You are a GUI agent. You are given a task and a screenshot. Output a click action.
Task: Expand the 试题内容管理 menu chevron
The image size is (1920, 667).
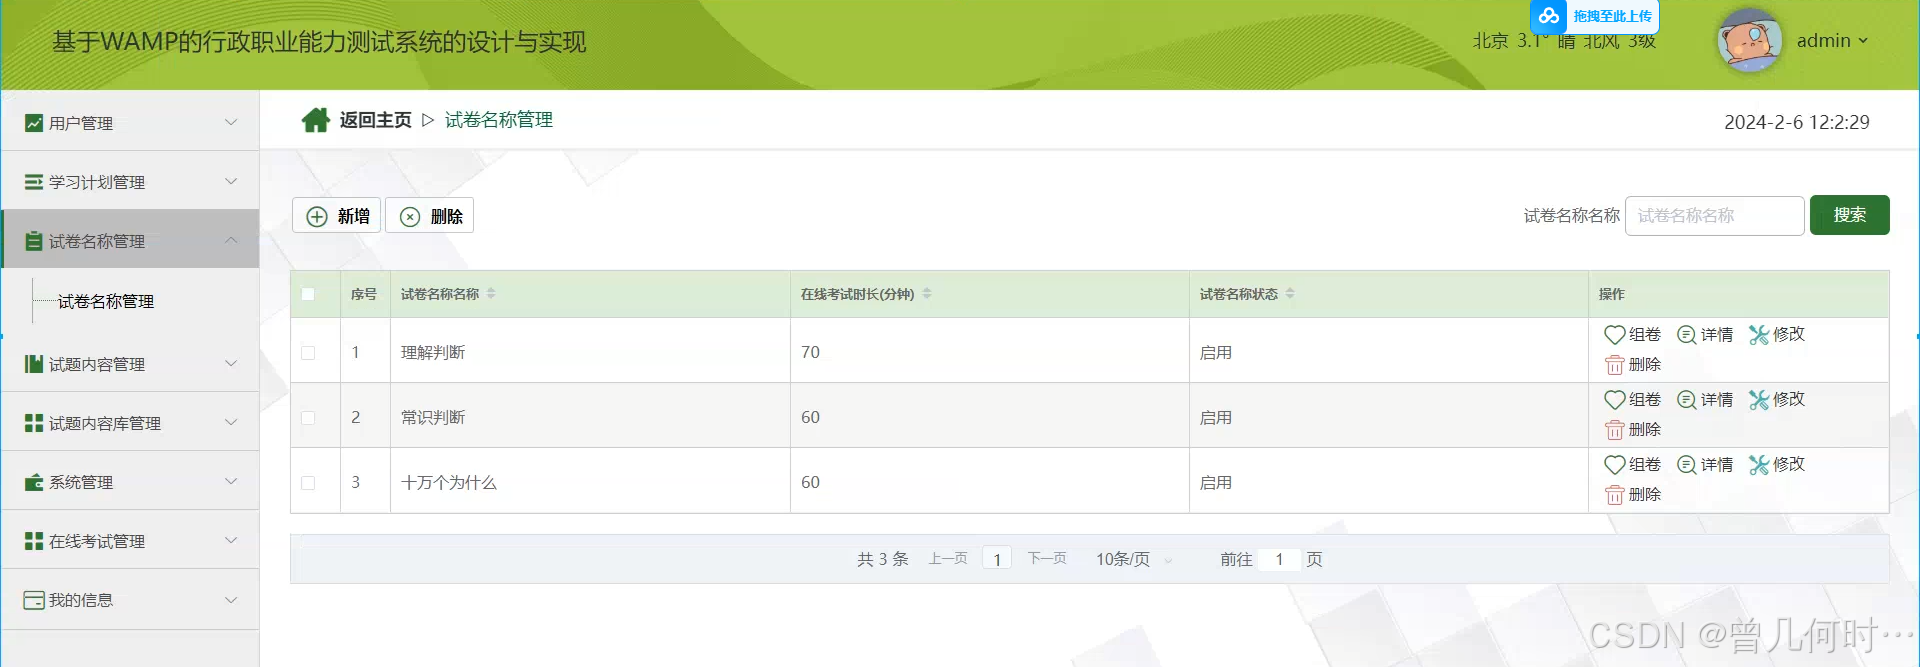coord(231,363)
